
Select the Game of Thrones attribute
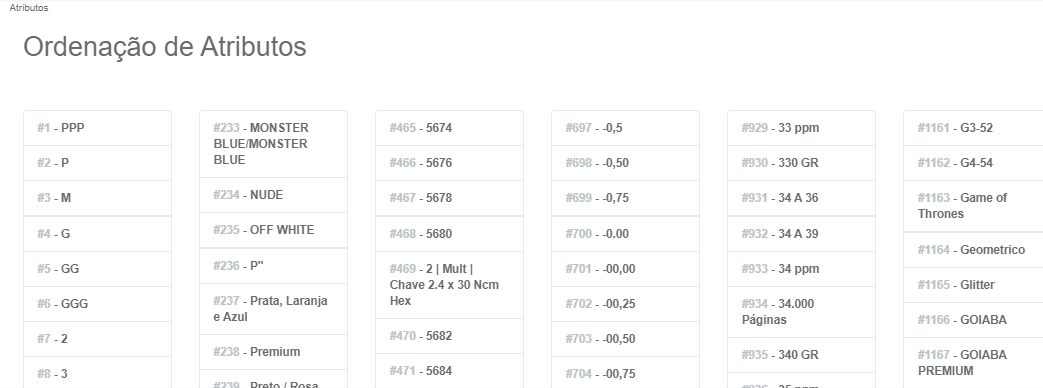(973, 206)
